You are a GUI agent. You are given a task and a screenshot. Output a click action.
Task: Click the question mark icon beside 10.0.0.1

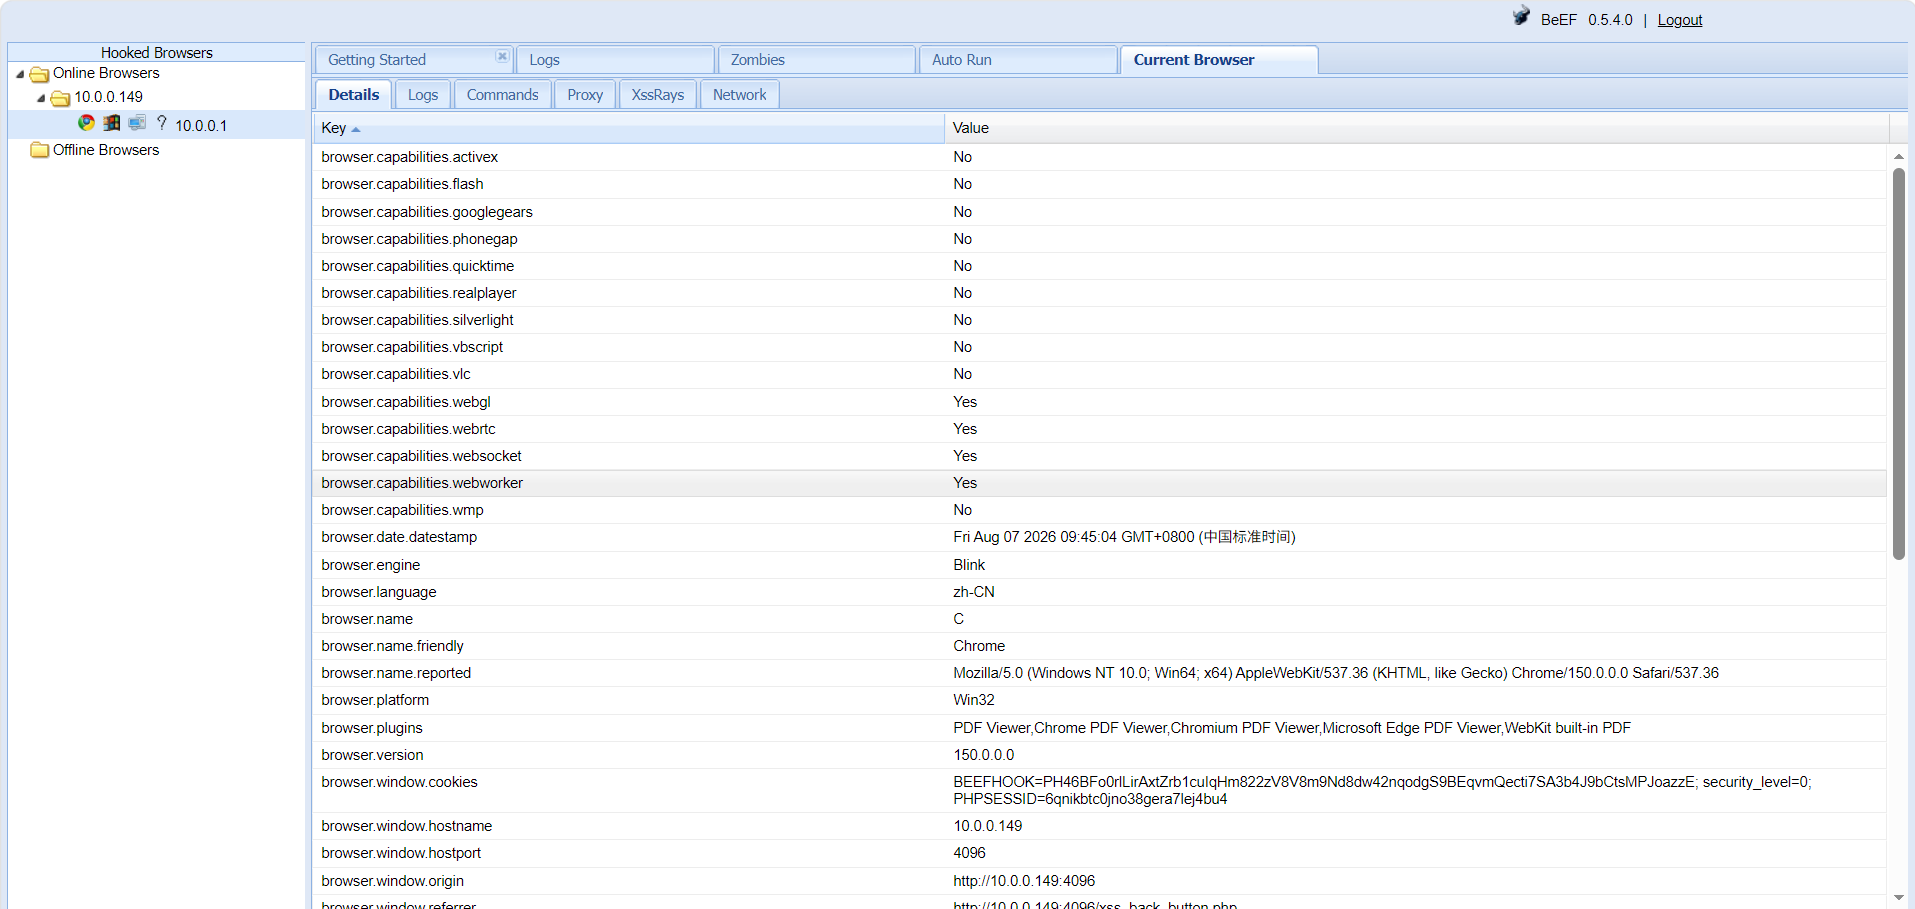(162, 123)
